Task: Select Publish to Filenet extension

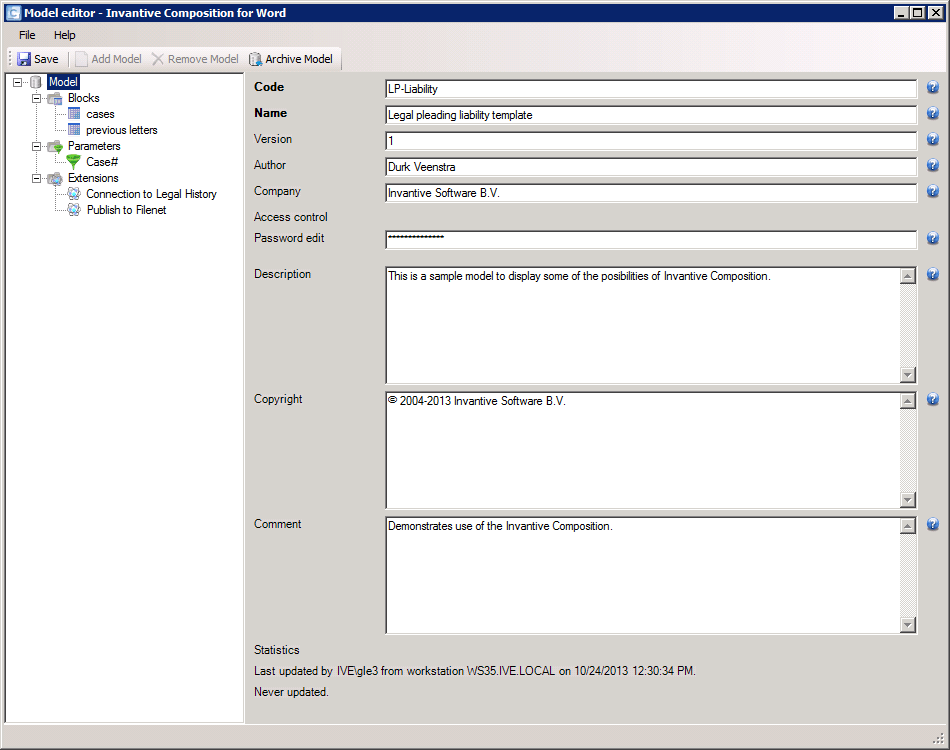Action: point(126,210)
